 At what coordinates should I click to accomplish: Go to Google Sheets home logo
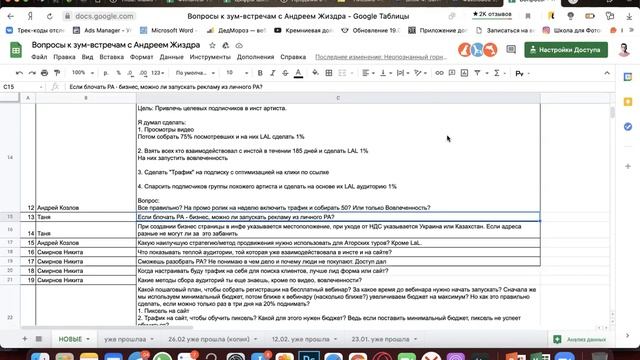click(x=16, y=50)
